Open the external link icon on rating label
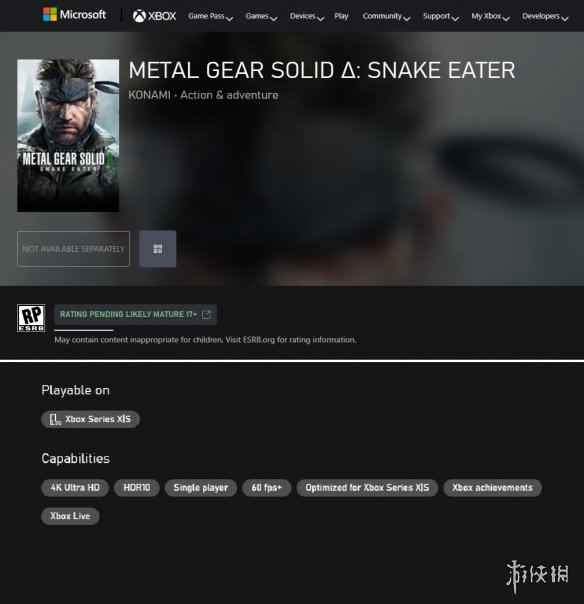This screenshot has height=604, width=584. pos(206,315)
